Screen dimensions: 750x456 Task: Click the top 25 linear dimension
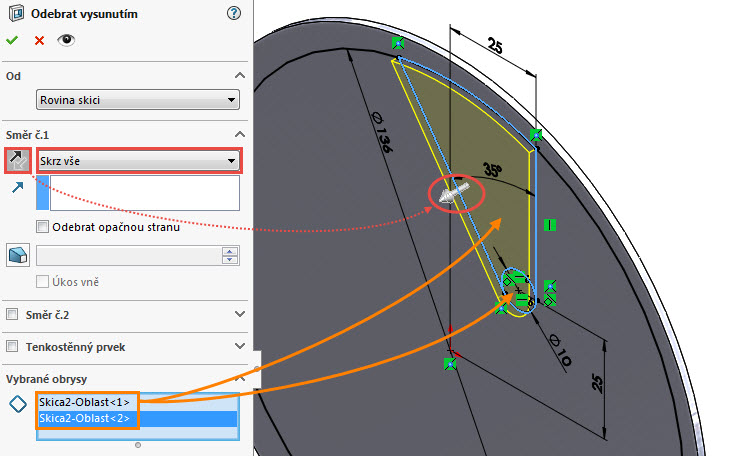[x=495, y=46]
